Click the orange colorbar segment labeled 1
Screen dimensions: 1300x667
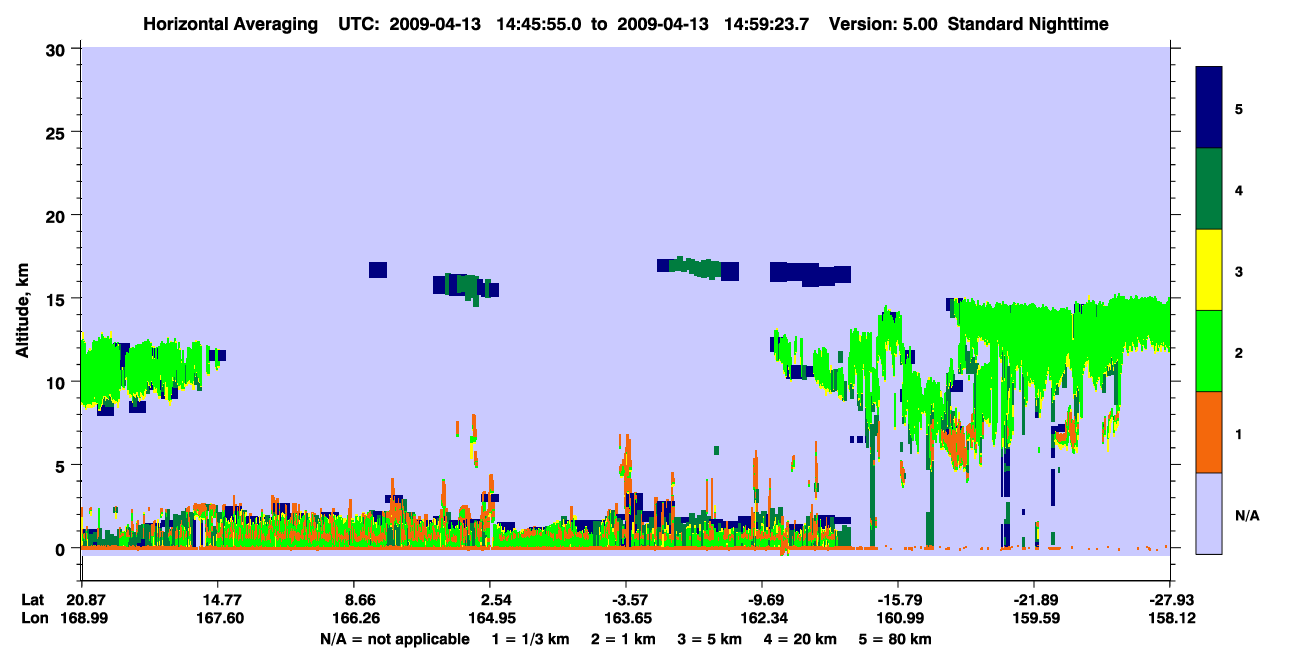(x=1209, y=432)
